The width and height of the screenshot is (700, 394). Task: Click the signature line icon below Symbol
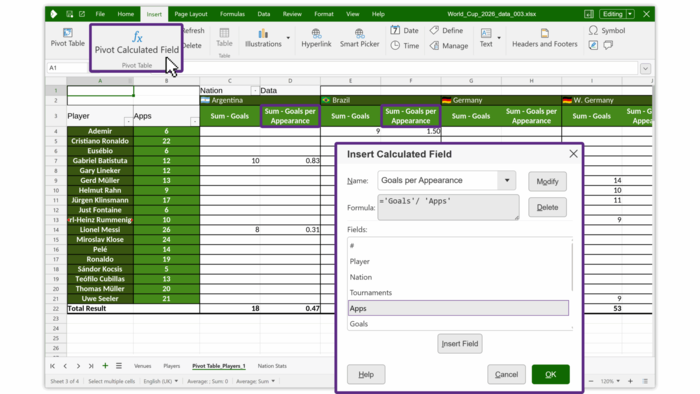(x=593, y=45)
